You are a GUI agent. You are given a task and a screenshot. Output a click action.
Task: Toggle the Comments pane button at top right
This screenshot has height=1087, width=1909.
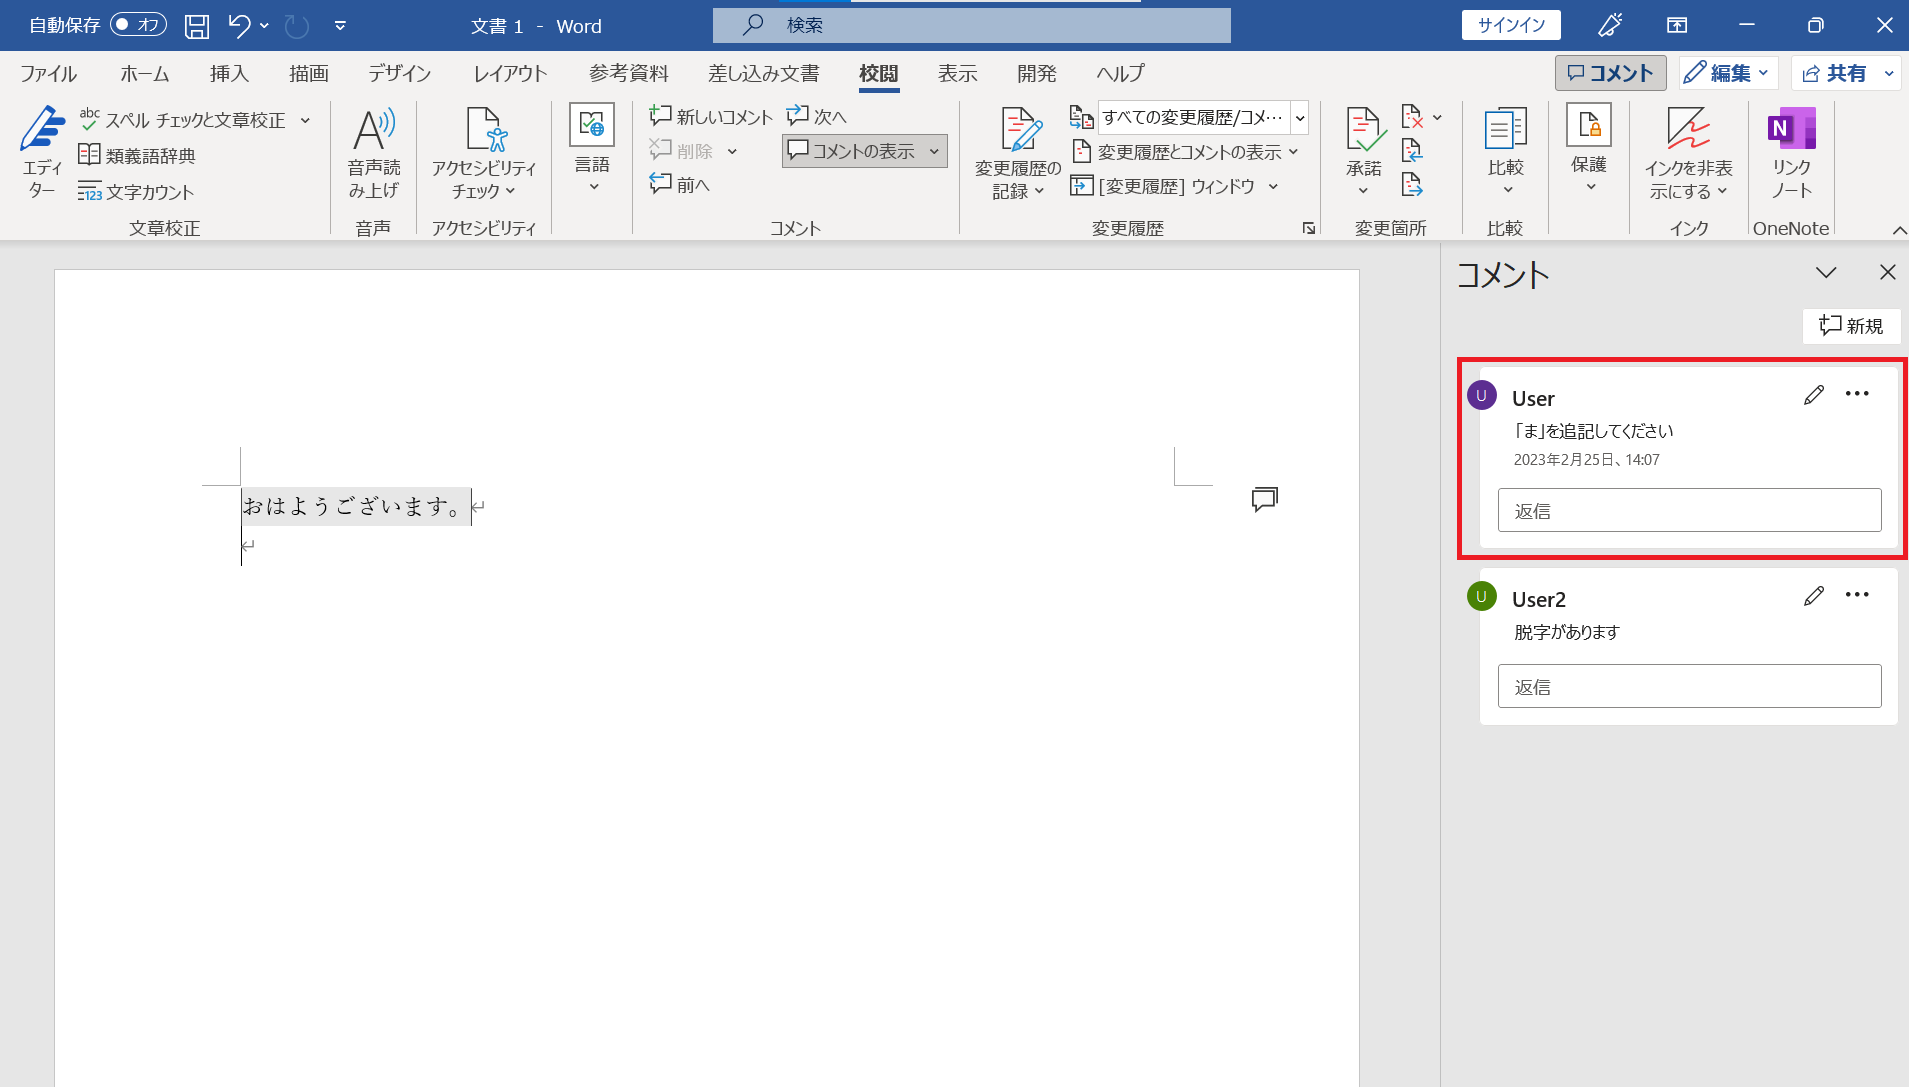1610,73
